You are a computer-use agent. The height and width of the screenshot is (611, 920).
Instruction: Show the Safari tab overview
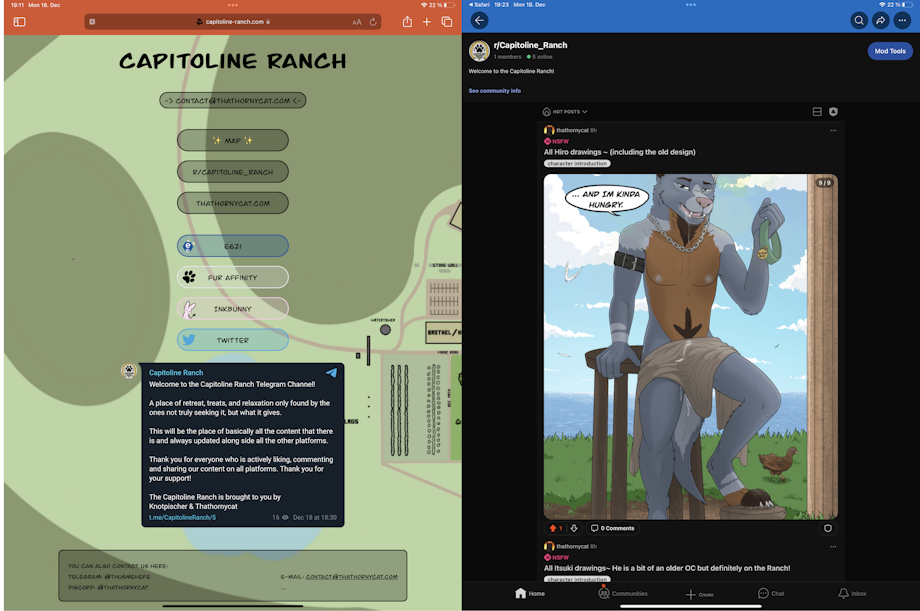(x=447, y=22)
